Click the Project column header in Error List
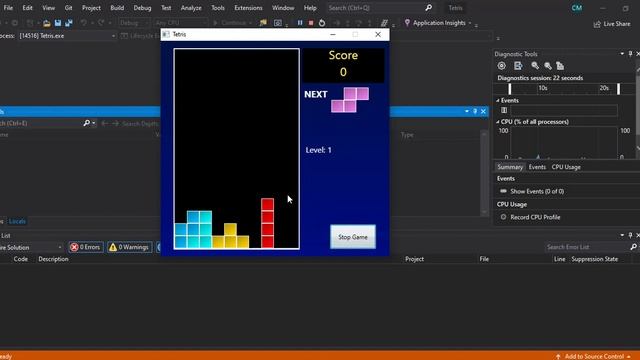 pos(414,259)
